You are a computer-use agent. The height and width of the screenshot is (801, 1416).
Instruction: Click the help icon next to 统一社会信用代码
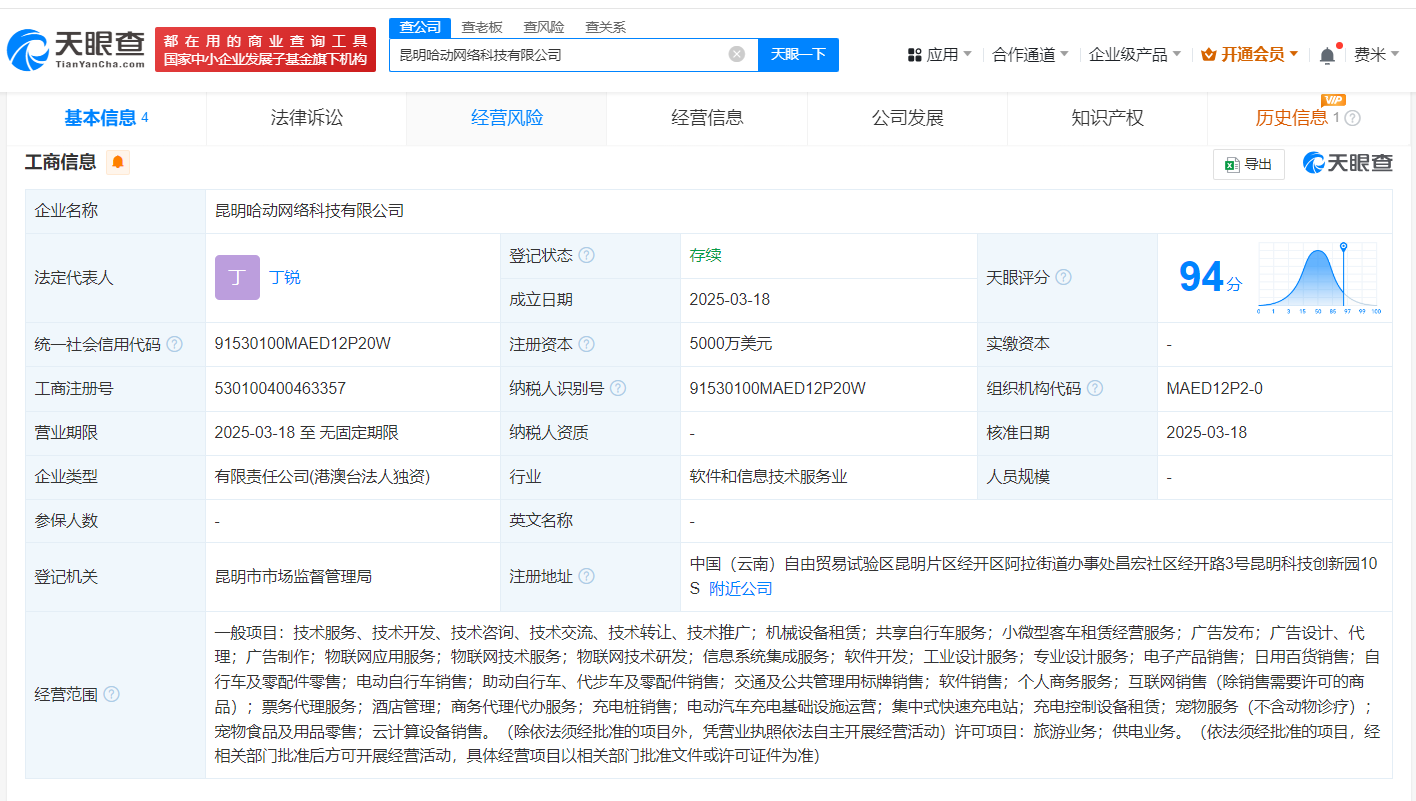pyautogui.click(x=175, y=344)
